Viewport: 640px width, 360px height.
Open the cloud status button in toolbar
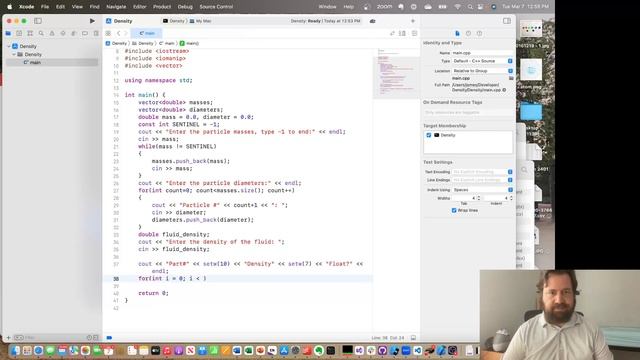pos(372,21)
